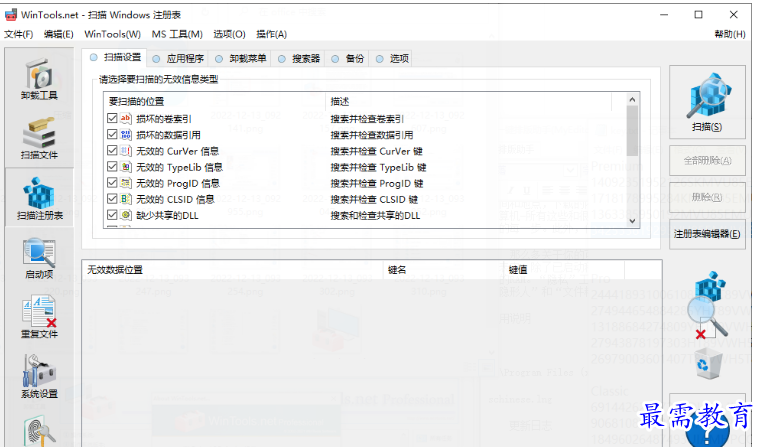The height and width of the screenshot is (447, 761).
Task: Uncheck 无效的 CurVer 信息 checkbox
Action: click(x=112, y=150)
